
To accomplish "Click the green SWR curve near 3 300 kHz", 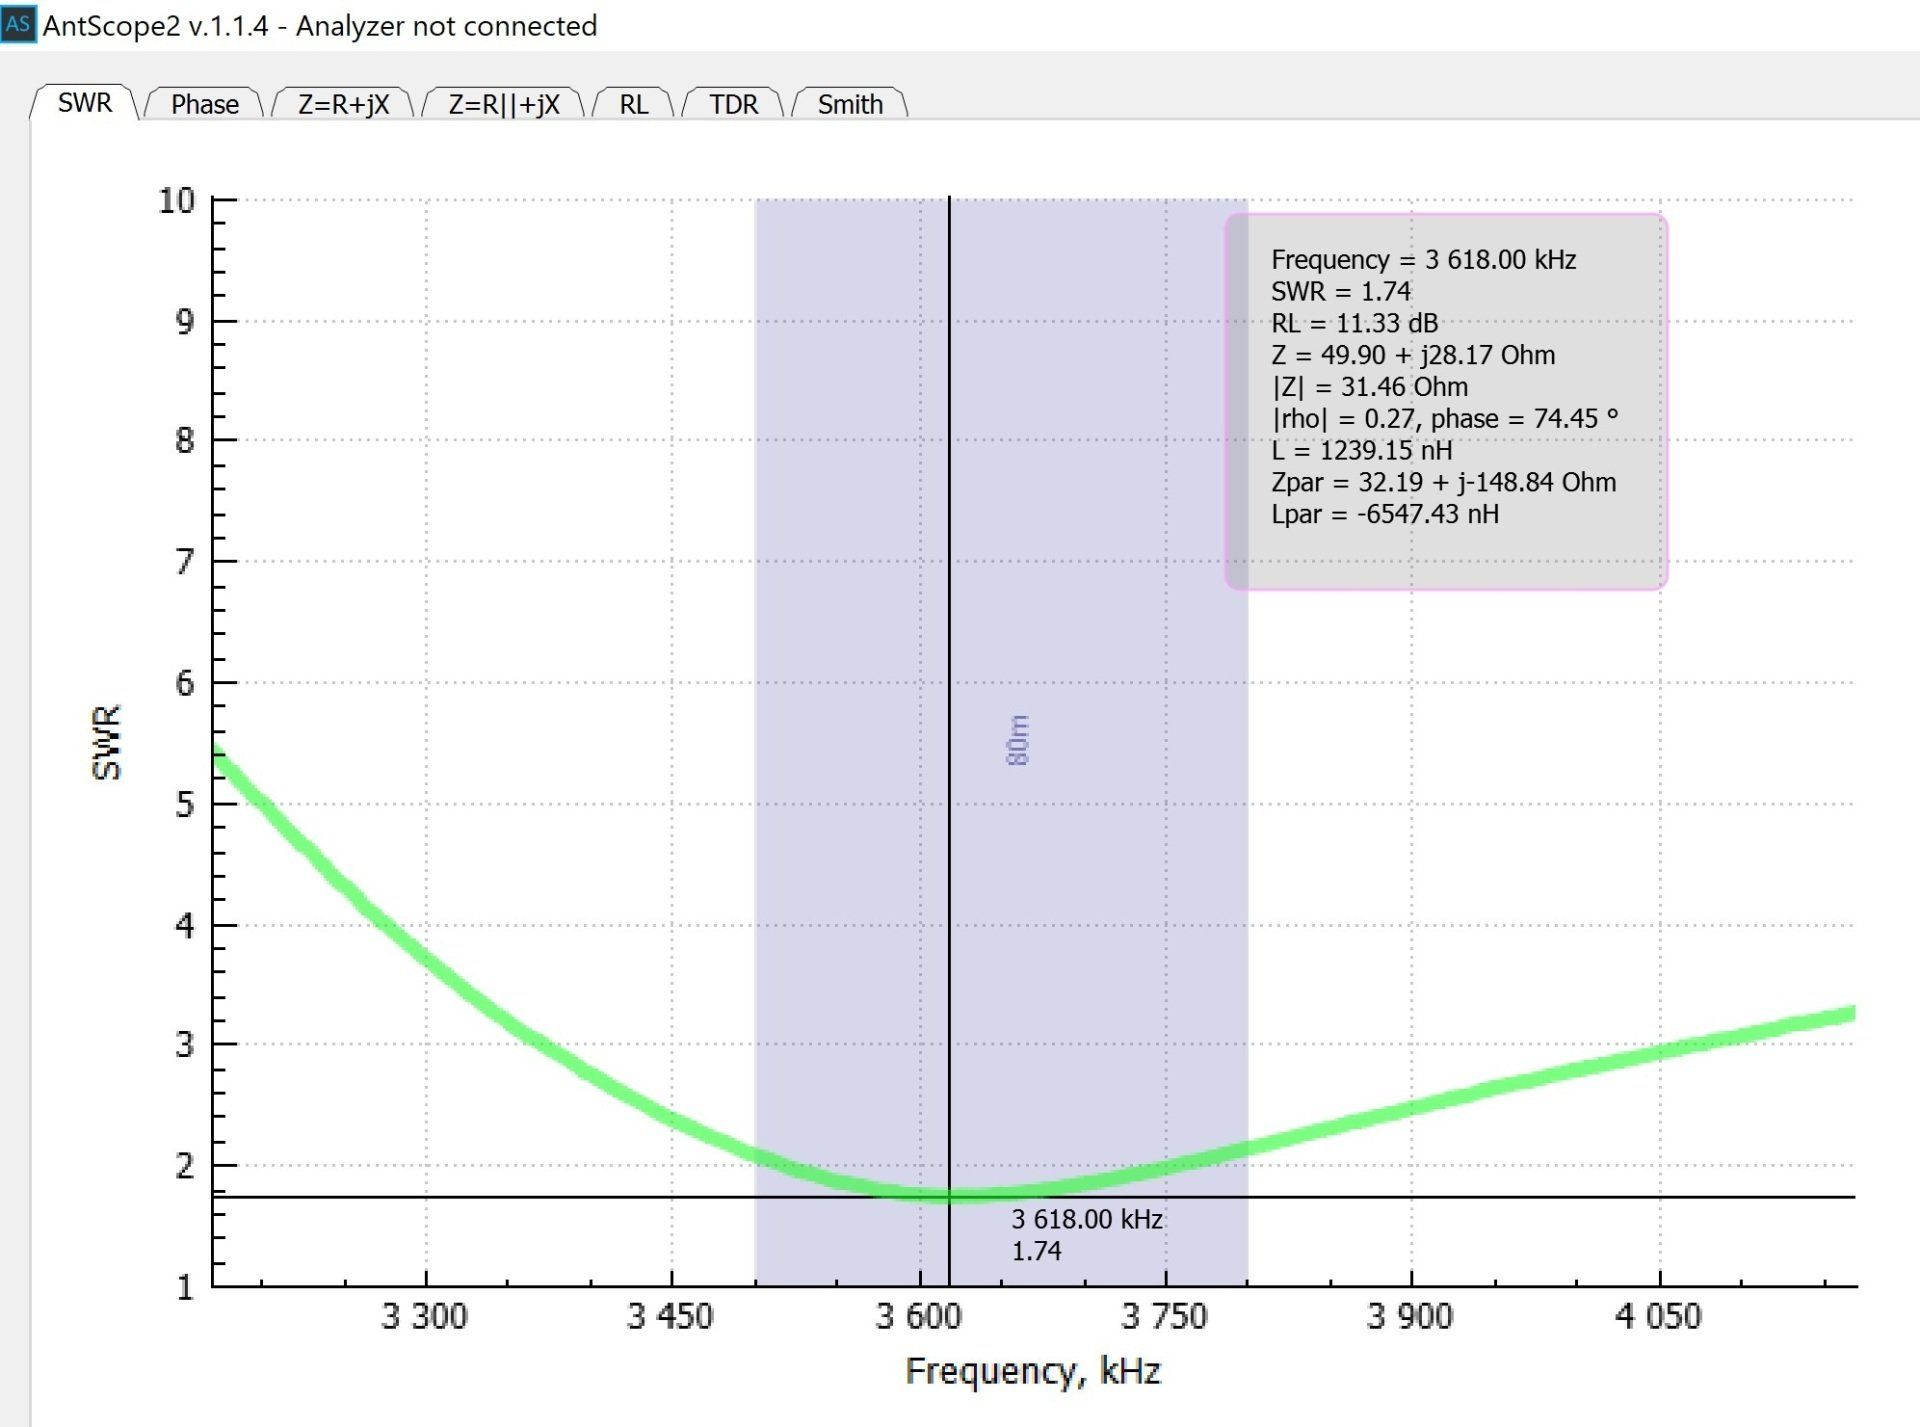I will tap(427, 958).
